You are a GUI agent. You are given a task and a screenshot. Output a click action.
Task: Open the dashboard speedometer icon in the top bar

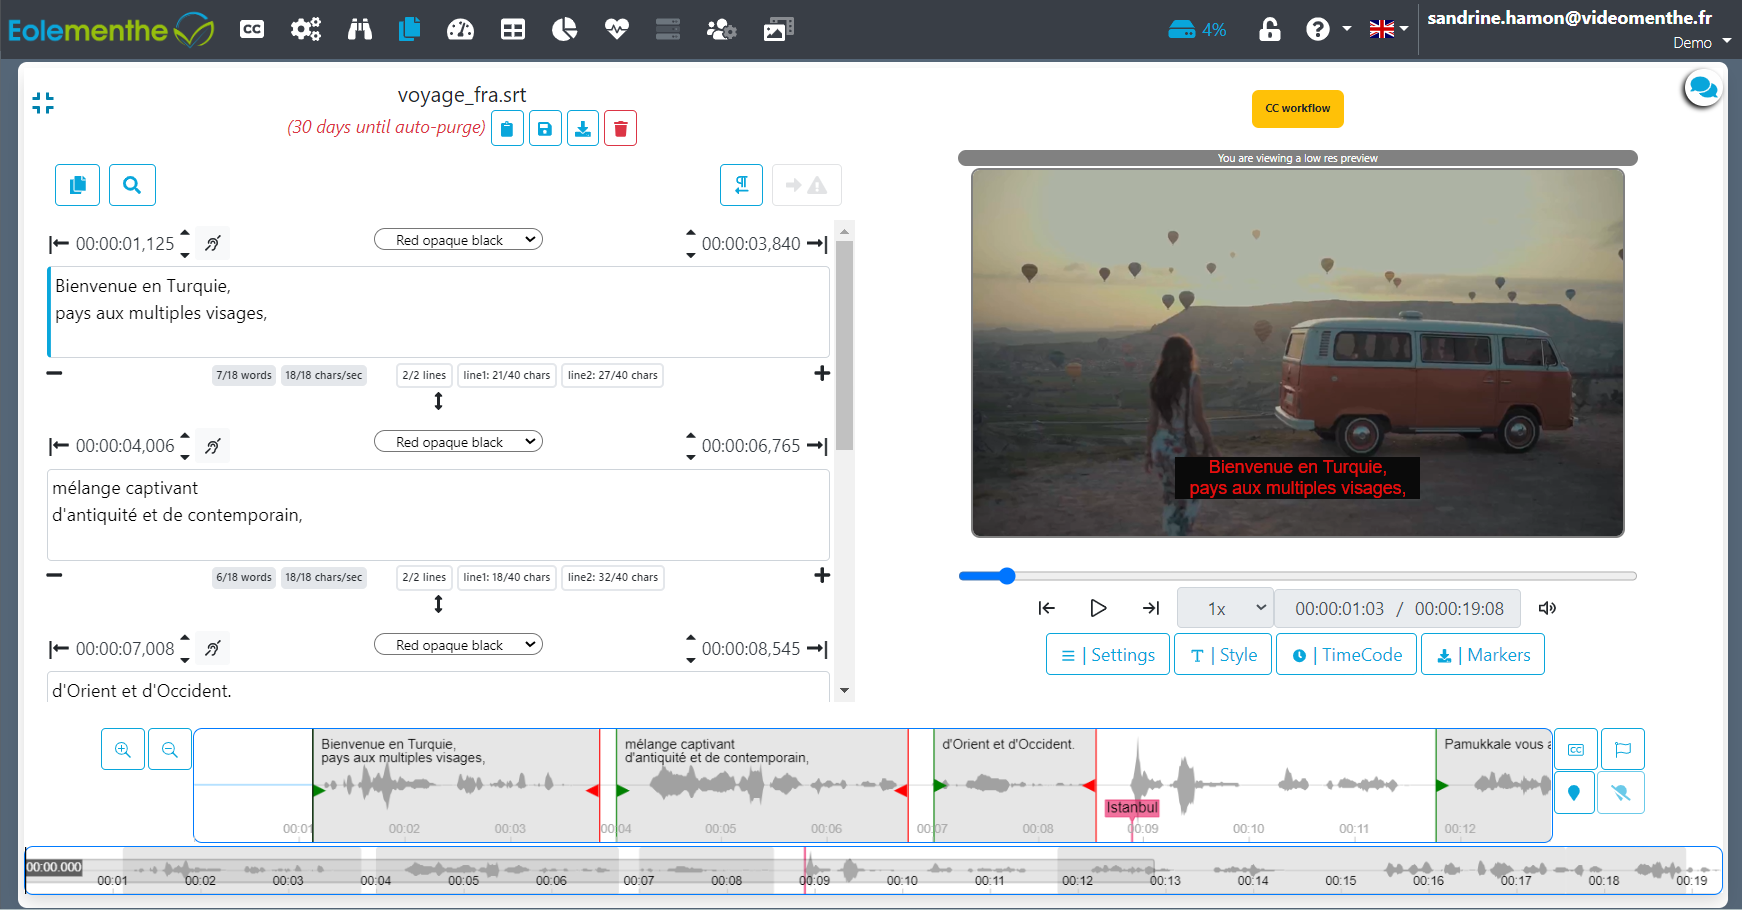click(x=461, y=29)
